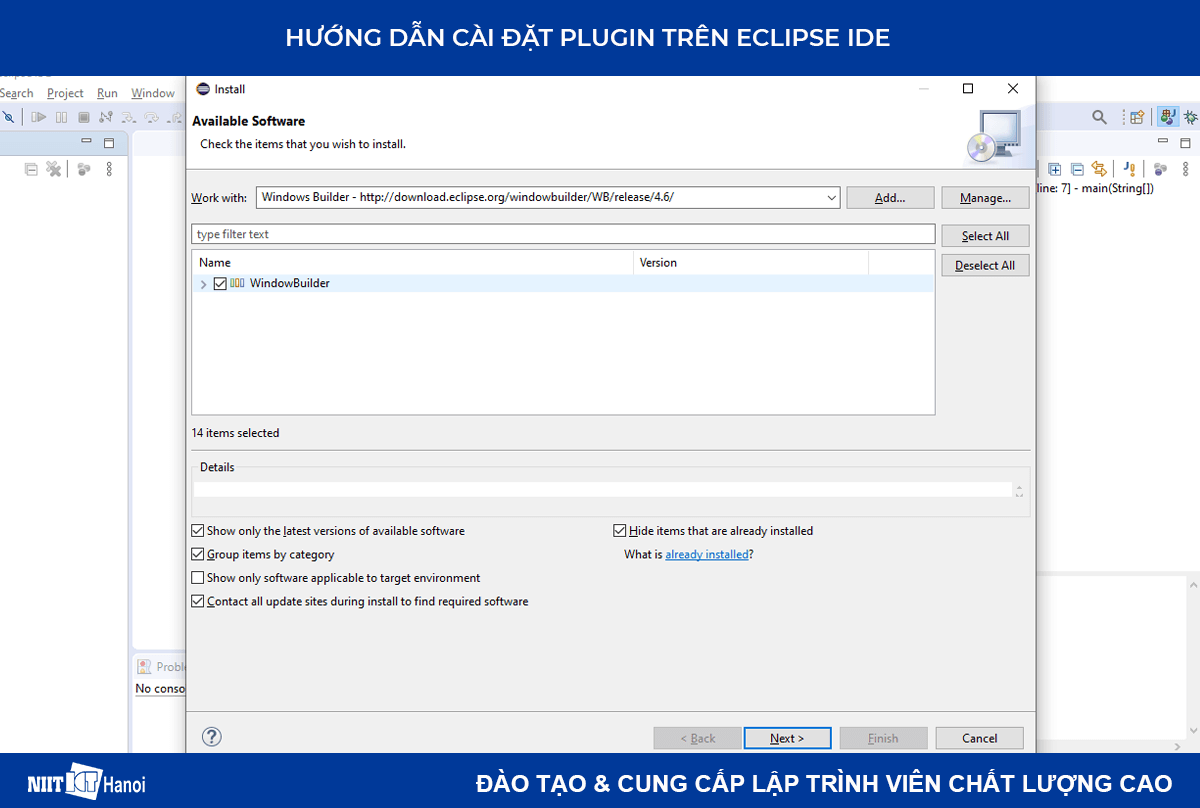Click the 'already installed' hyperlink
Image resolution: width=1200 pixels, height=808 pixels.
pyautogui.click(x=707, y=554)
